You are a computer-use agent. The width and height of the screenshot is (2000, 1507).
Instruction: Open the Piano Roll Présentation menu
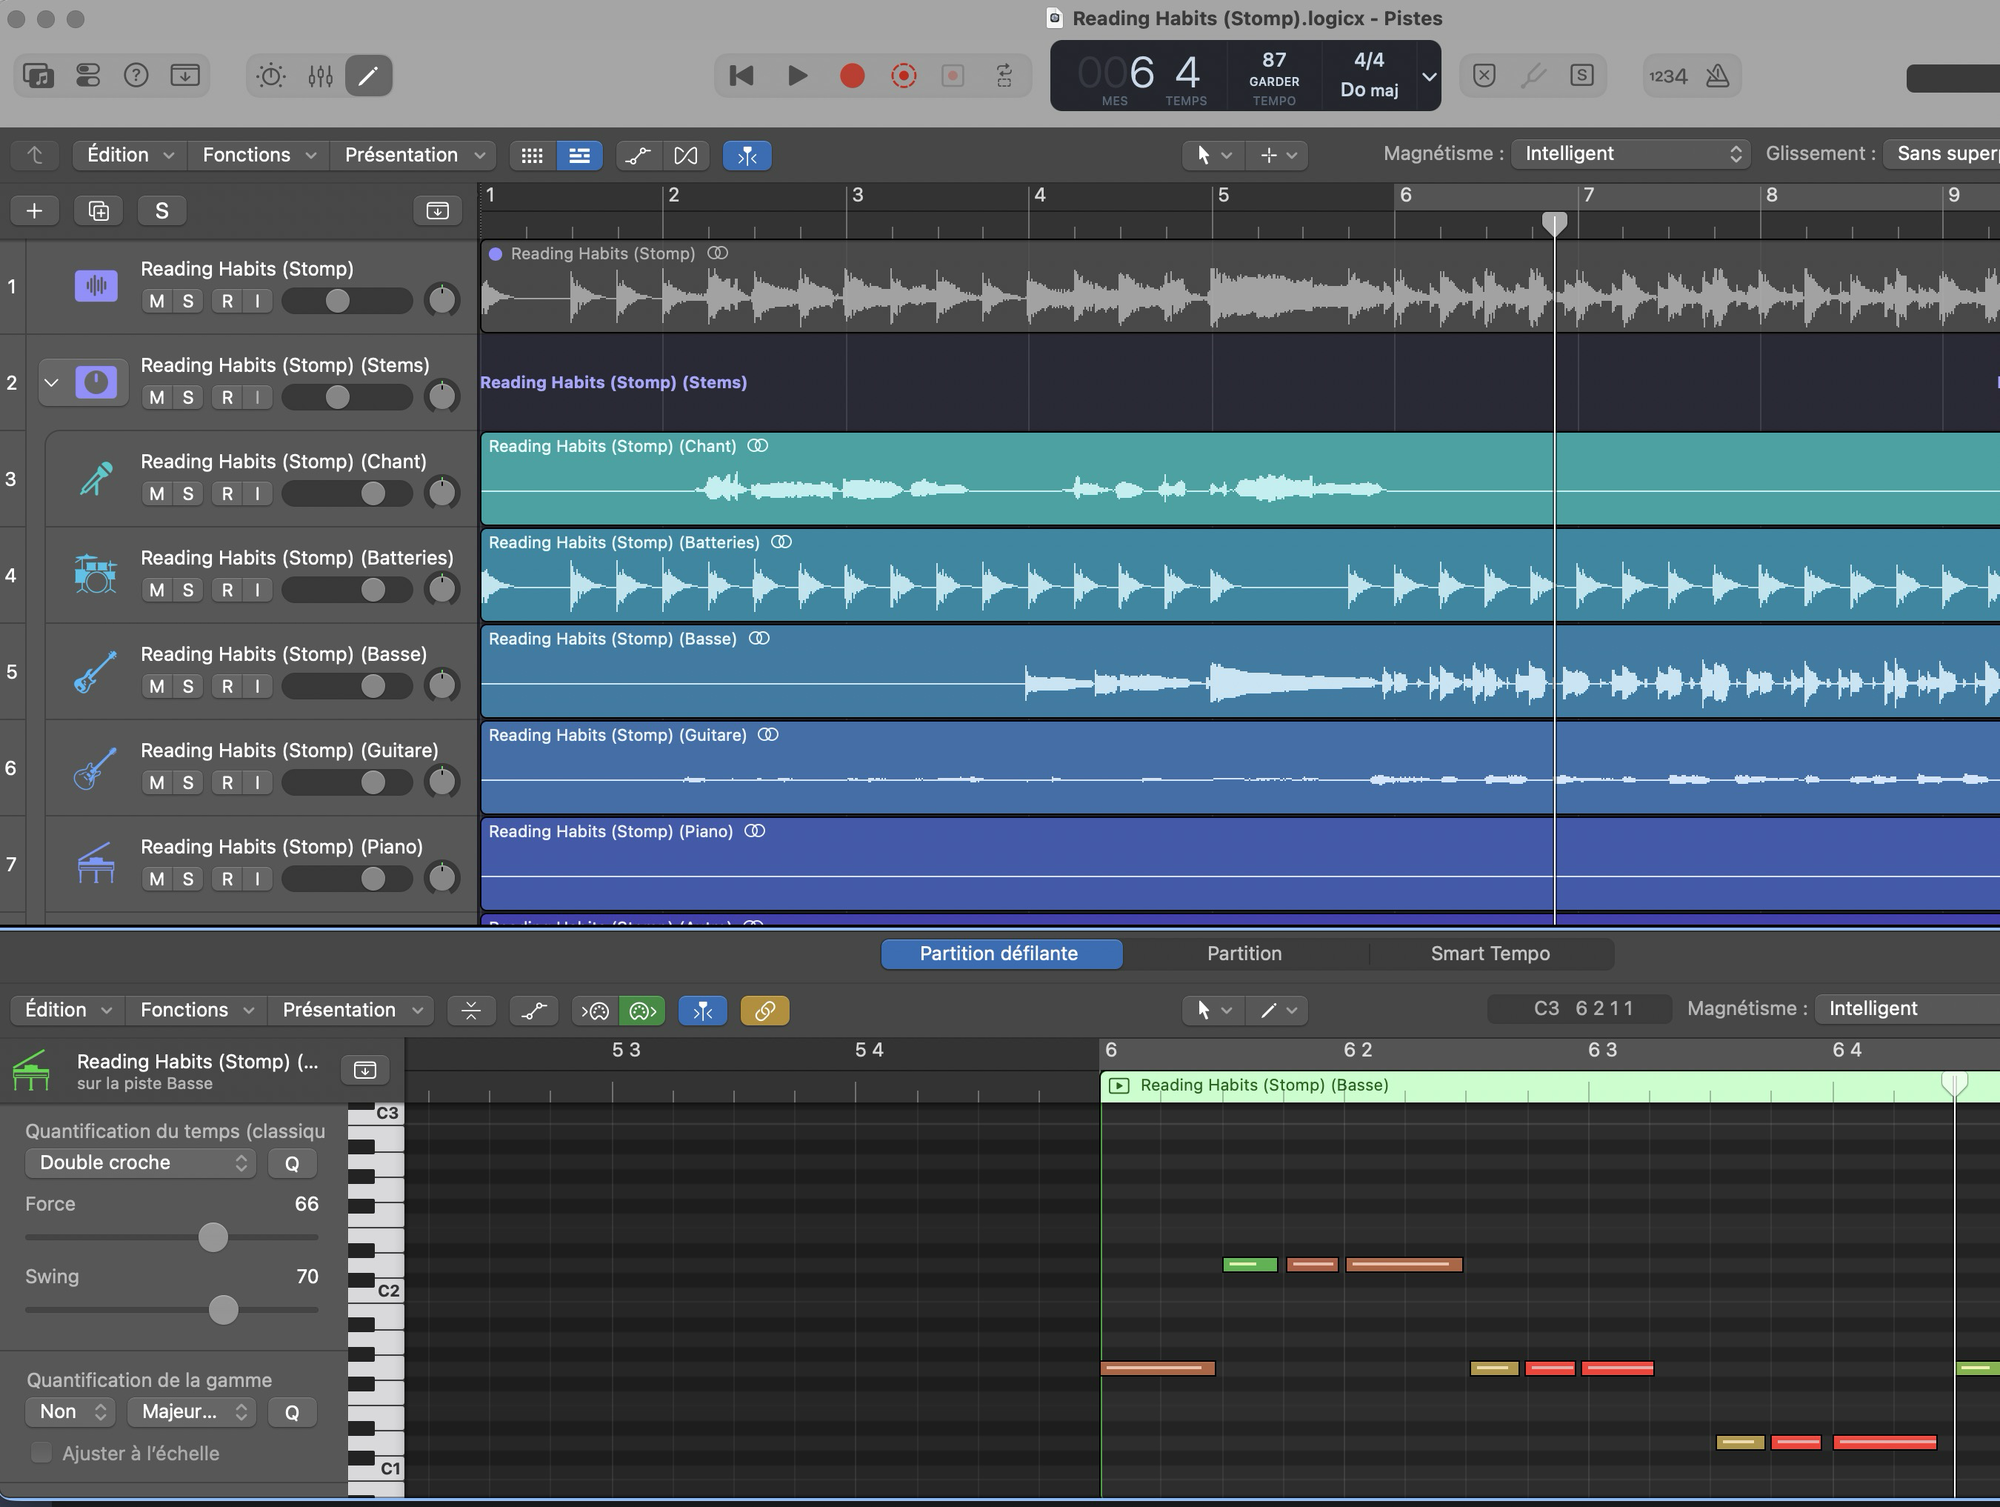pos(351,1010)
